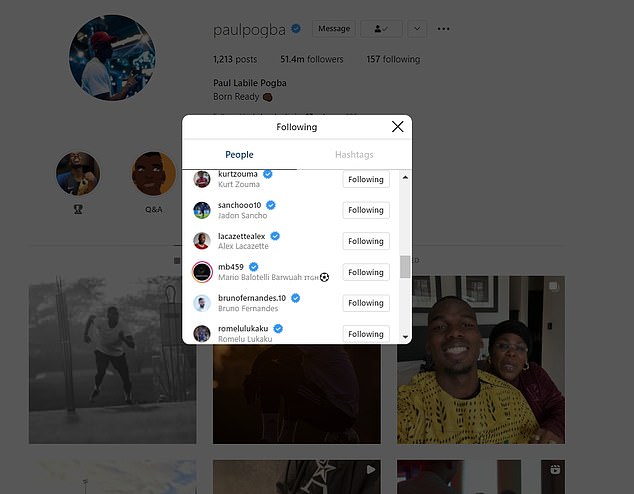Click verified badge beside brunofernandes.10
The width and height of the screenshot is (634, 494).
click(x=296, y=298)
